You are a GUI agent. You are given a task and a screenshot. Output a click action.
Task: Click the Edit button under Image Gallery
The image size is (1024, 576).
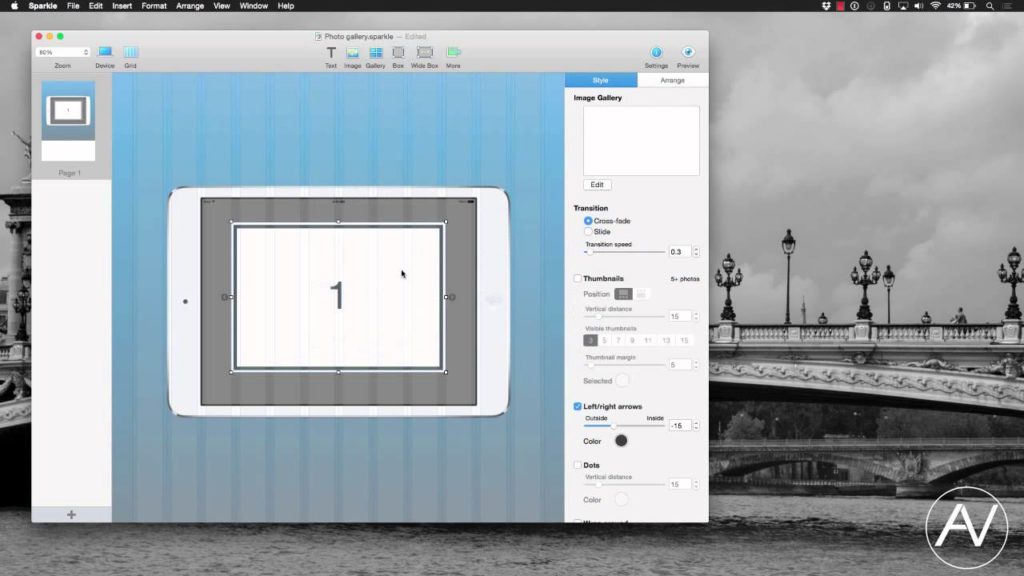(597, 185)
